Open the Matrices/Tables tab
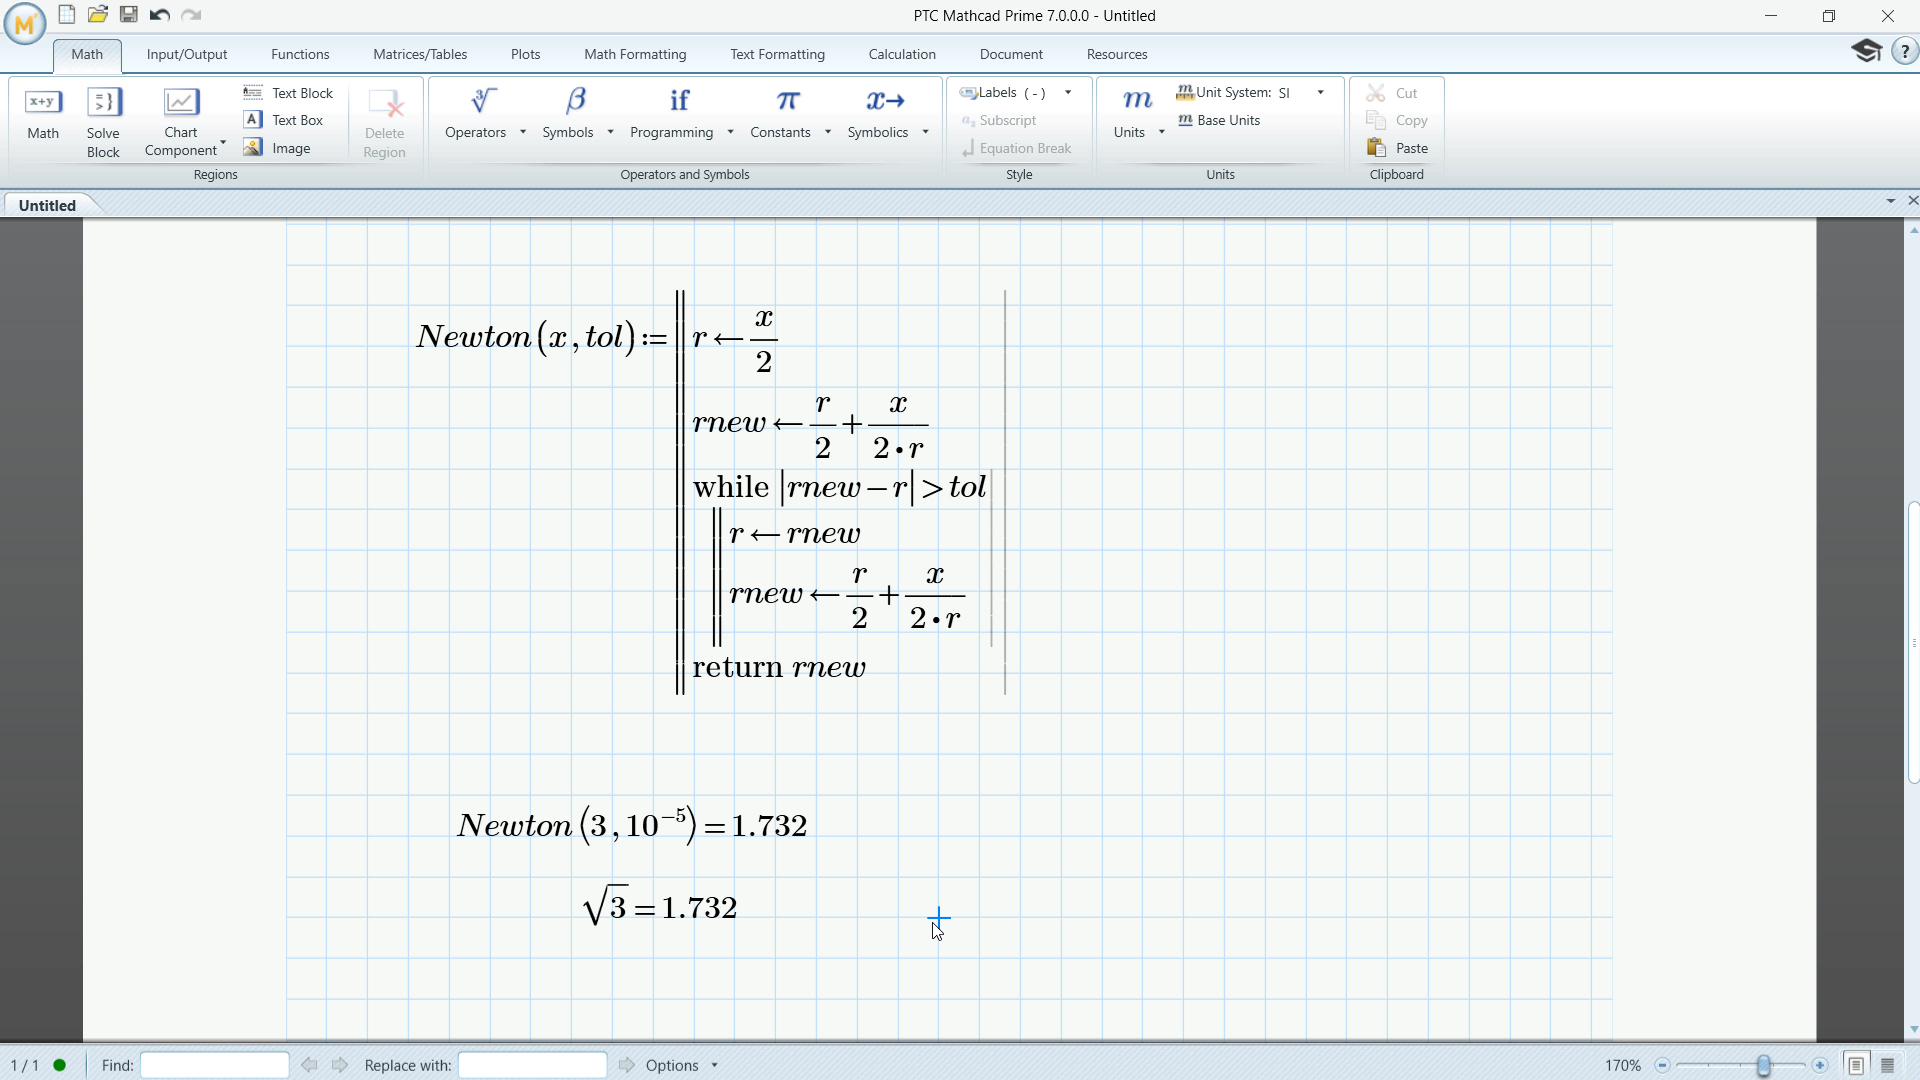1920x1080 pixels. (420, 54)
